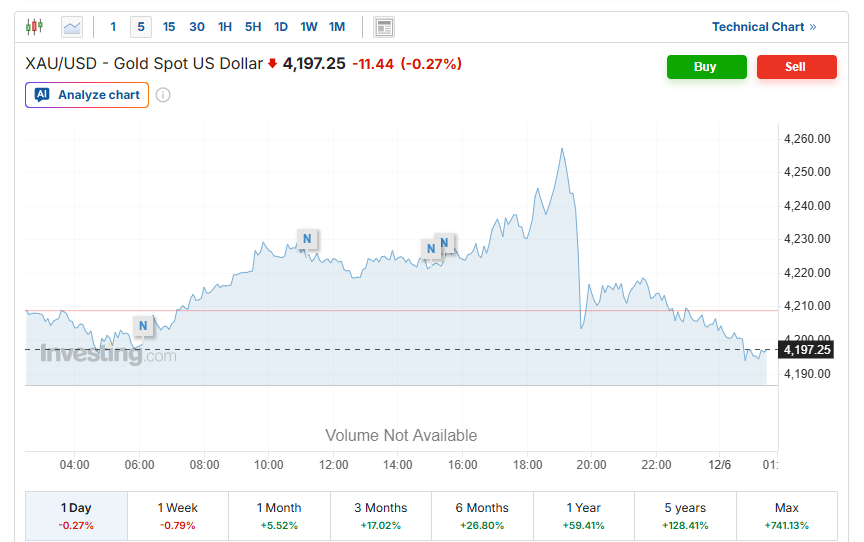Image resolution: width=864 pixels, height=542 pixels.
Task: Select the 1 Year performance tab
Action: (583, 515)
